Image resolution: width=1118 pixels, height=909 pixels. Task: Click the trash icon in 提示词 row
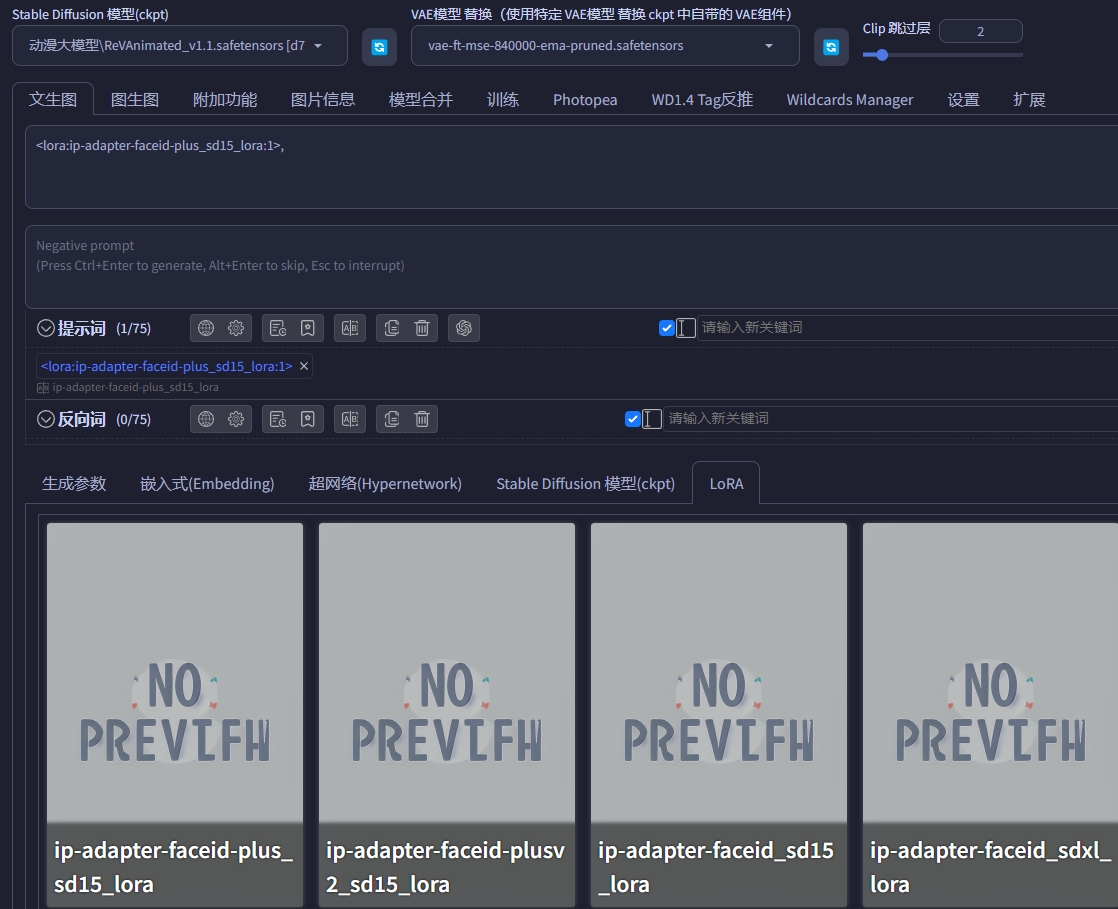422,328
